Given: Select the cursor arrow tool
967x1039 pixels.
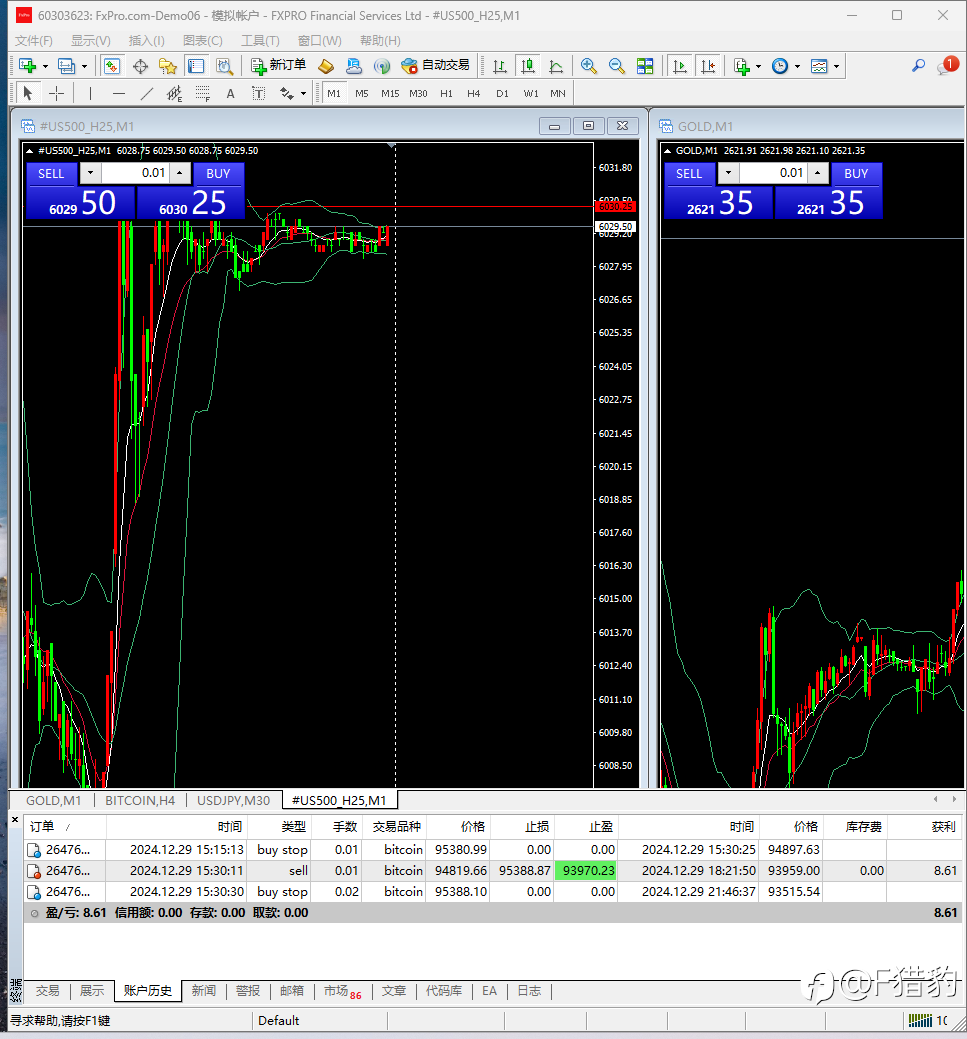Looking at the screenshot, I should point(28,93).
